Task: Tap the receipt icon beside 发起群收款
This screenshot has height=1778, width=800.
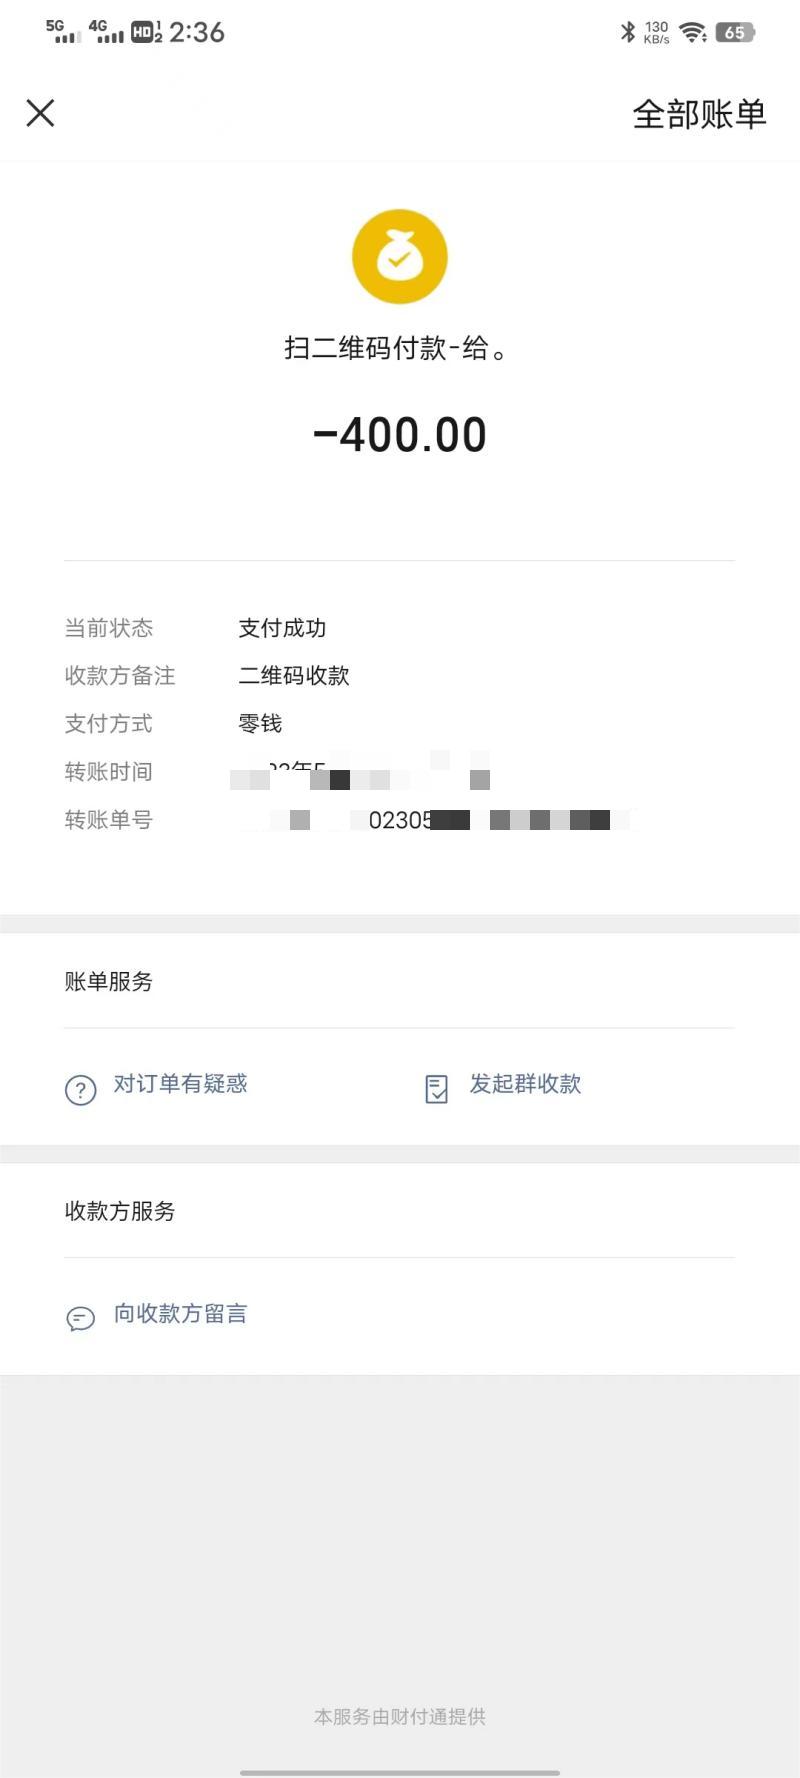Action: tap(435, 1089)
